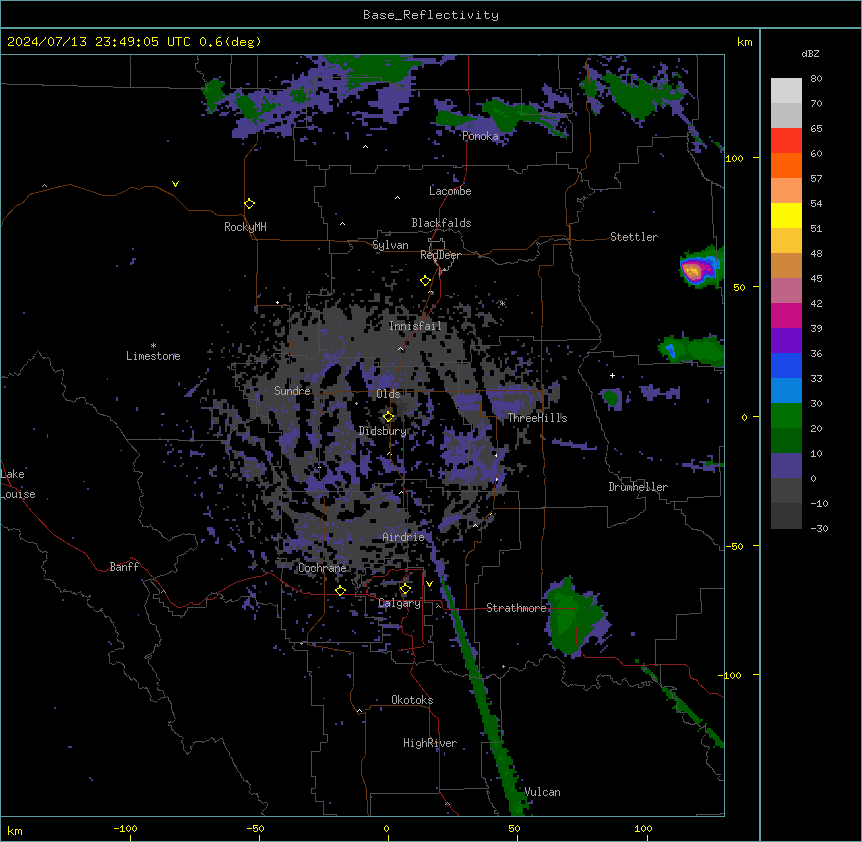Click the yellow diamond marker south of RedDeer
This screenshot has width=862, height=842.
[426, 281]
